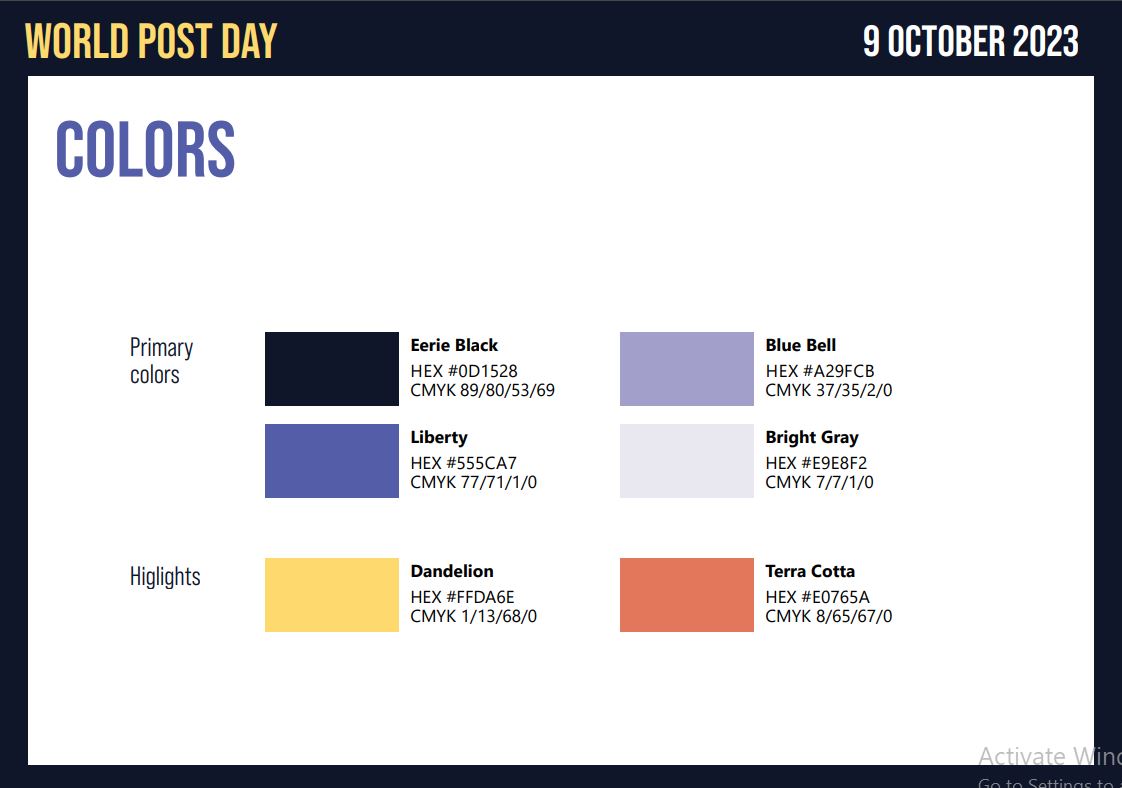Click the Activate Windows watermark
The image size is (1122, 788).
[1050, 768]
